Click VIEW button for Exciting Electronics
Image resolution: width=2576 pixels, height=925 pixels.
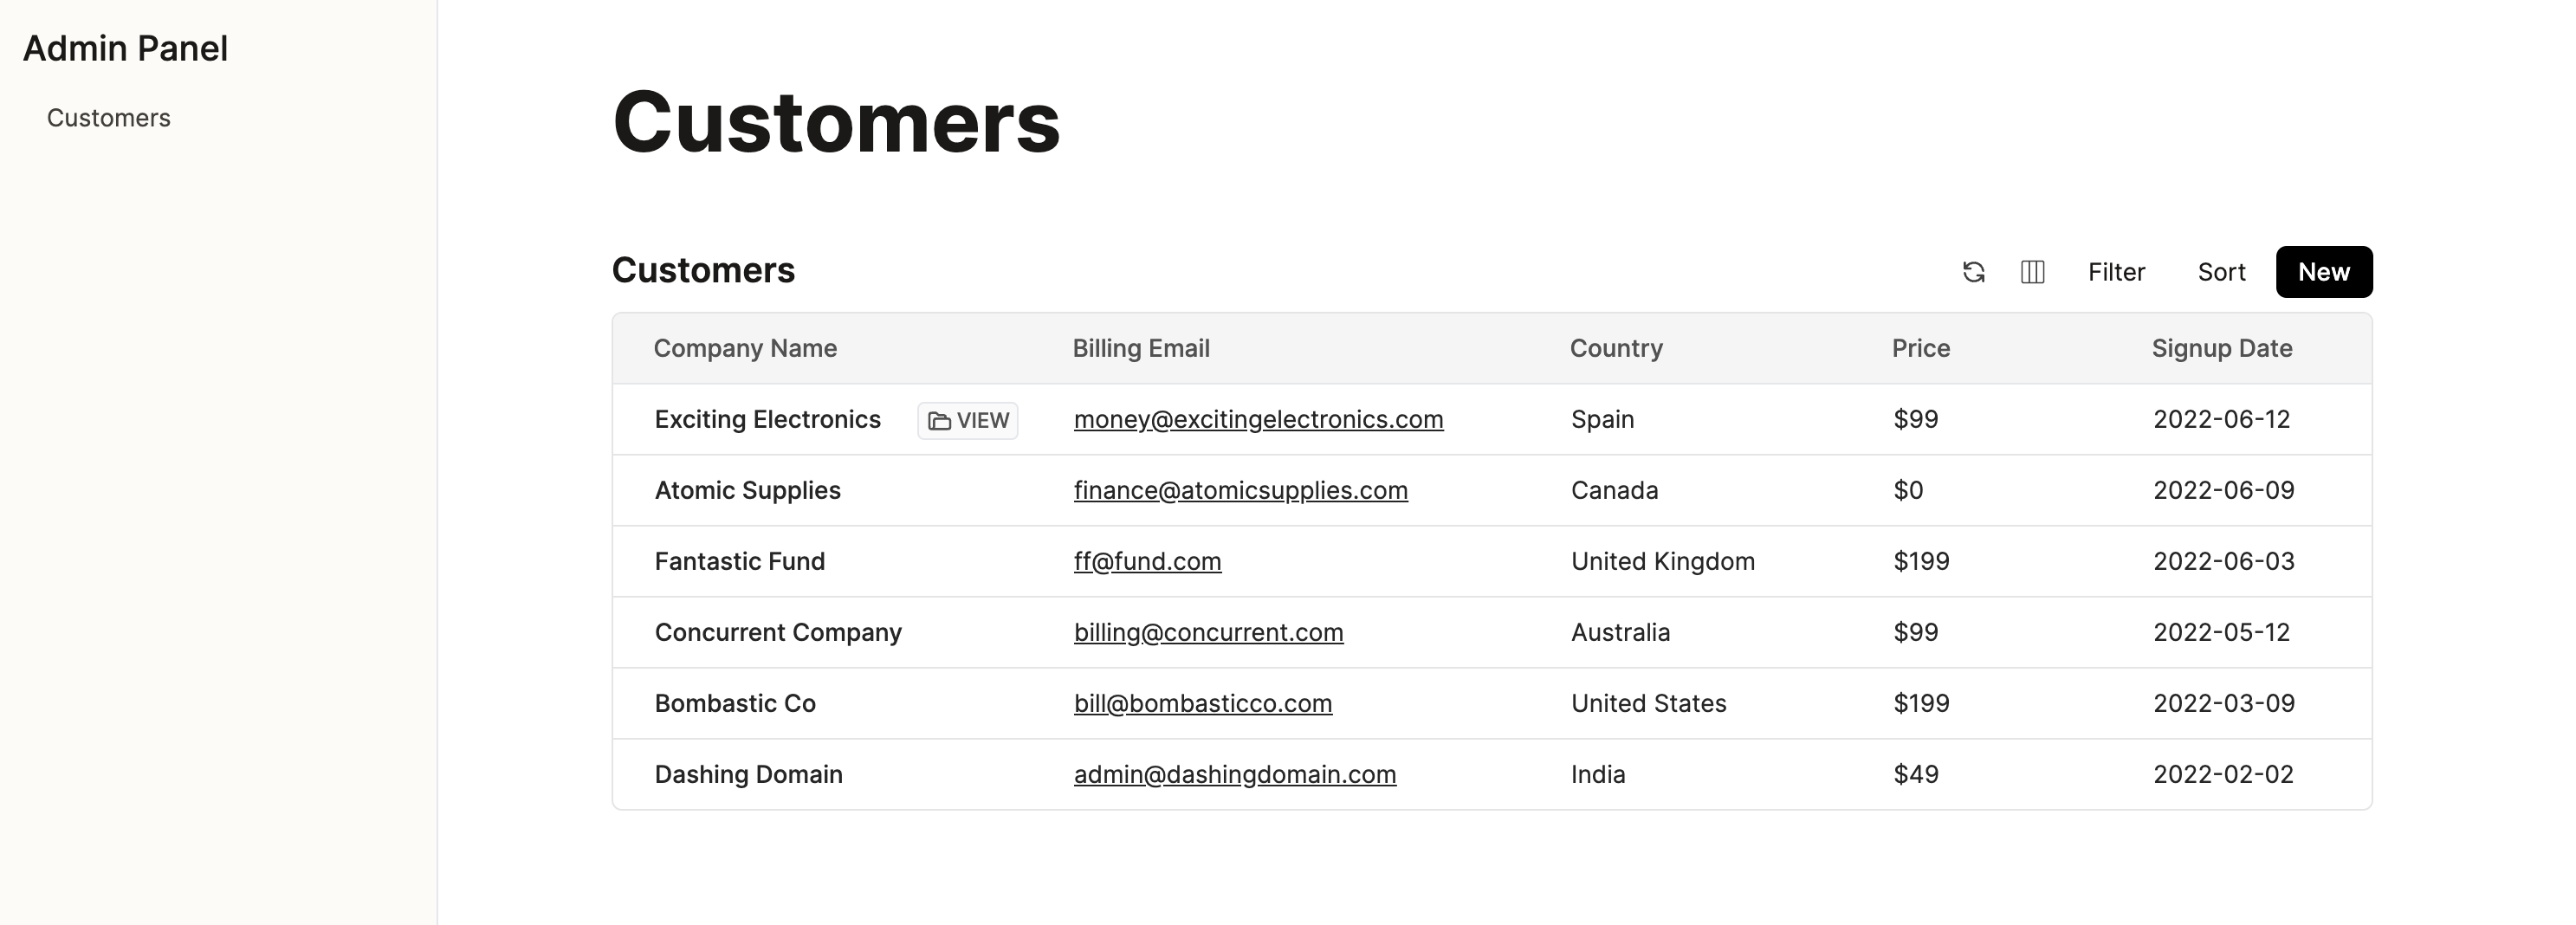[968, 421]
